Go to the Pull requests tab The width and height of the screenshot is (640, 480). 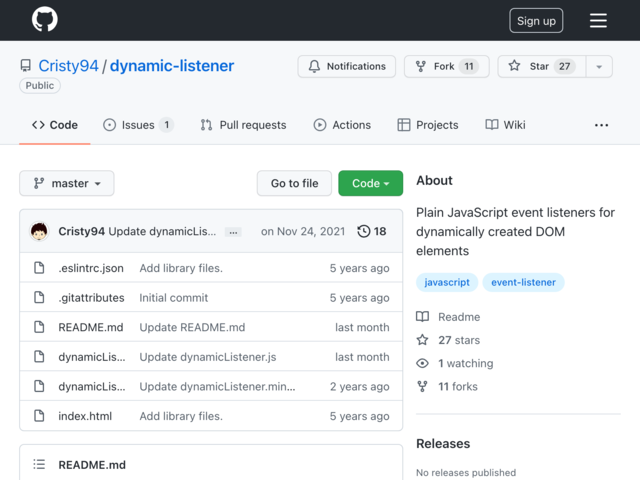[243, 125]
